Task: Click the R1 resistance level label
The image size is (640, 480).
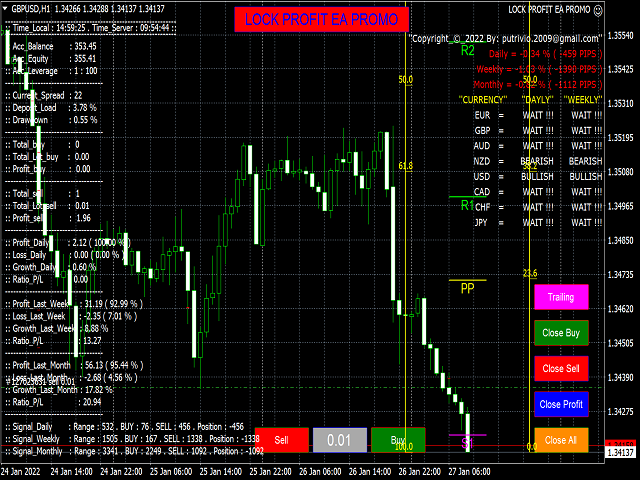Action: click(468, 205)
